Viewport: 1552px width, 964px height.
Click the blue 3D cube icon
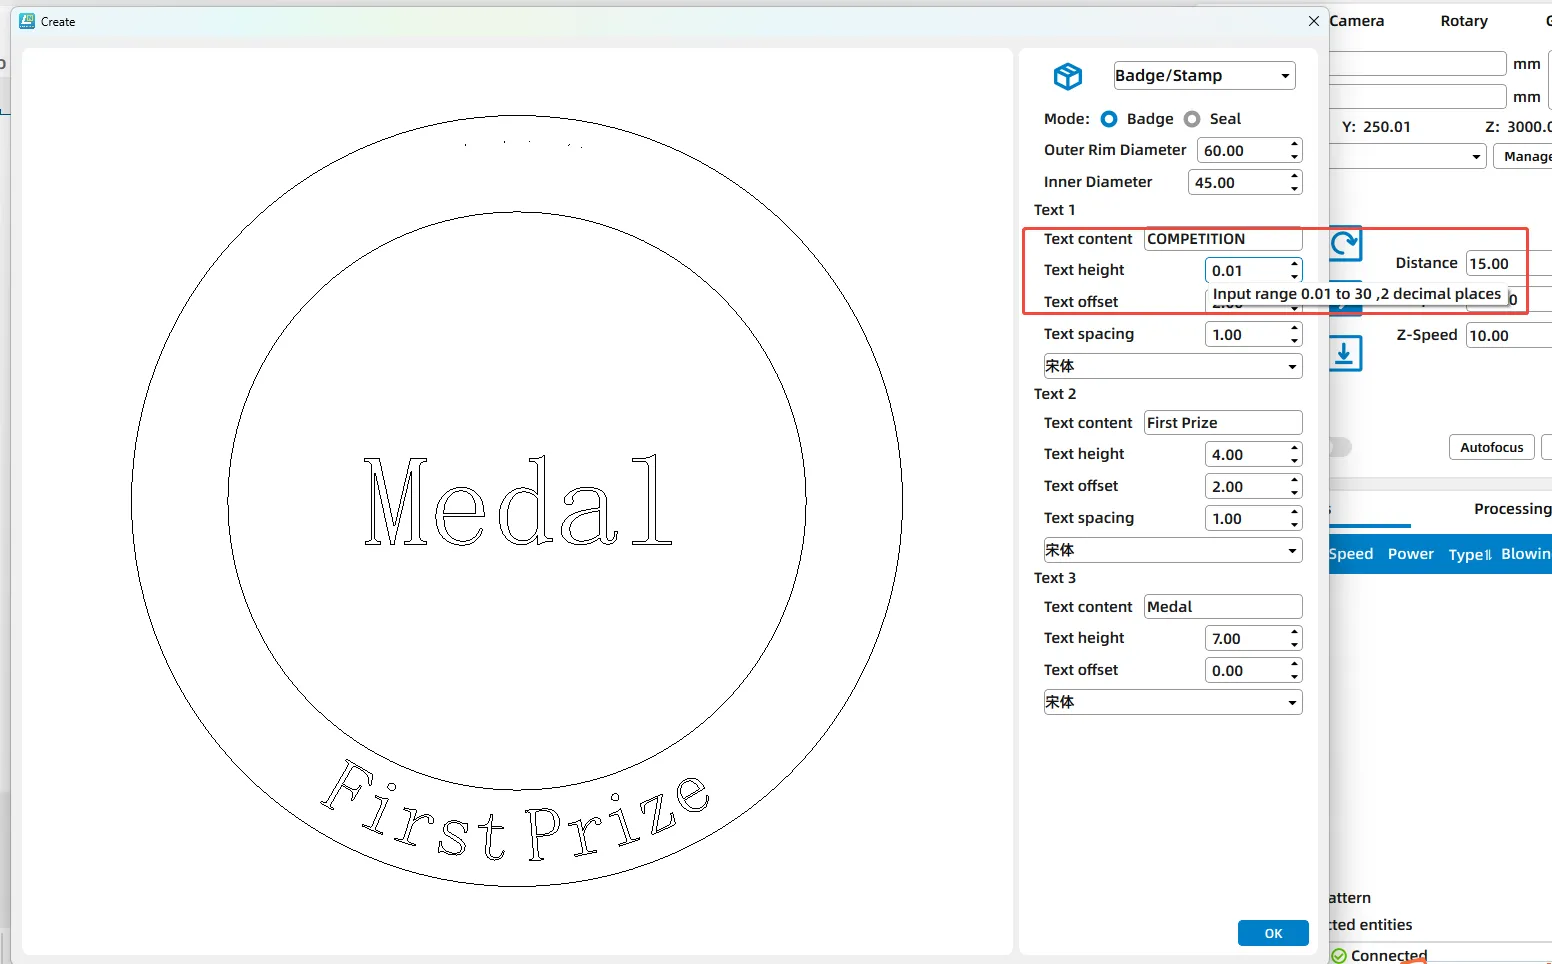click(1067, 76)
